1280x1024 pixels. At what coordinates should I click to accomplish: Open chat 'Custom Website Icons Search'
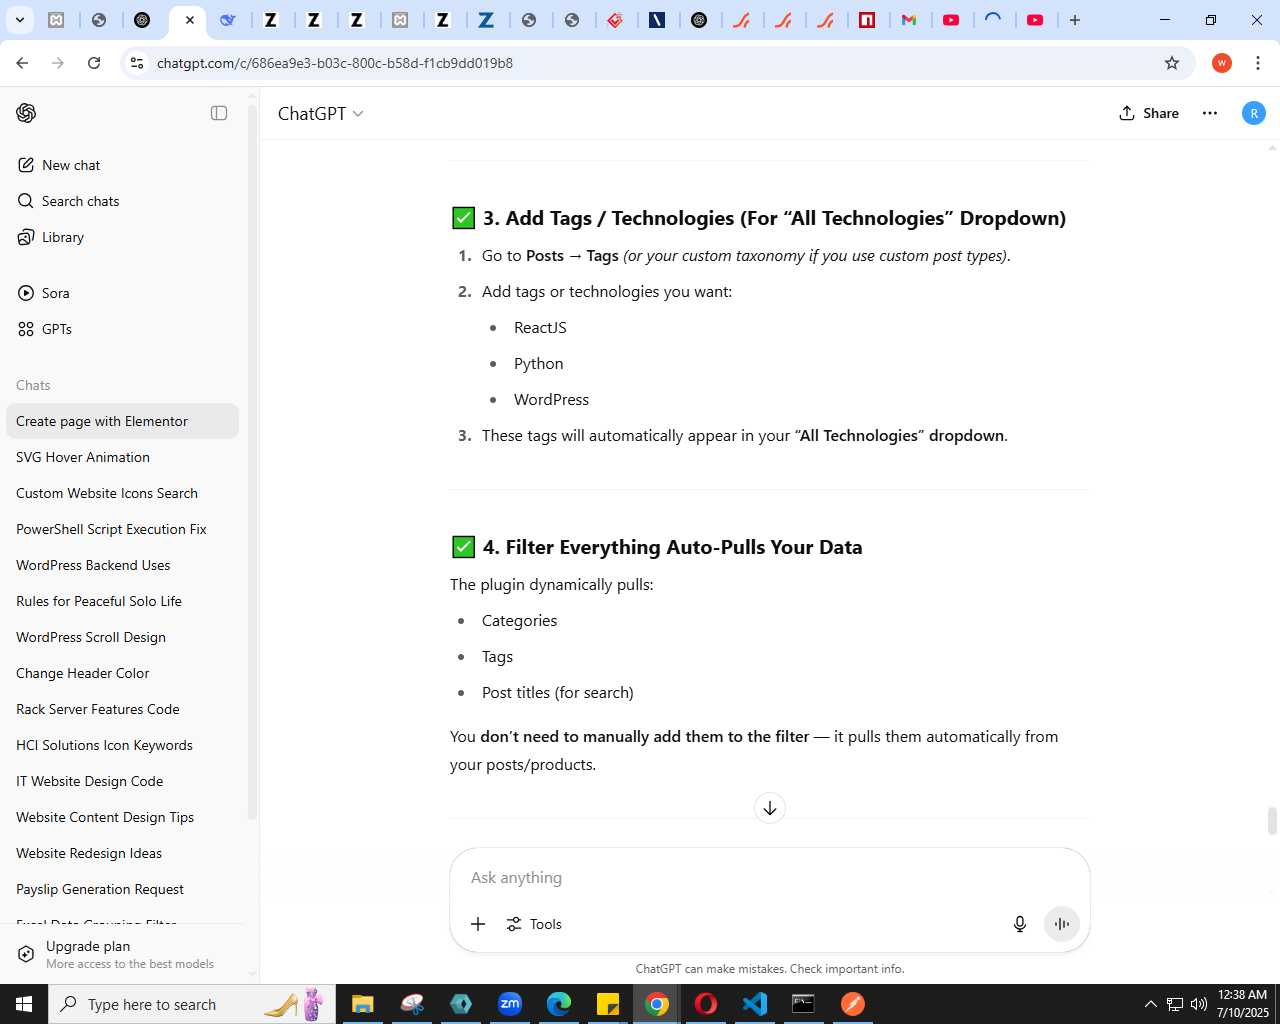[122, 493]
